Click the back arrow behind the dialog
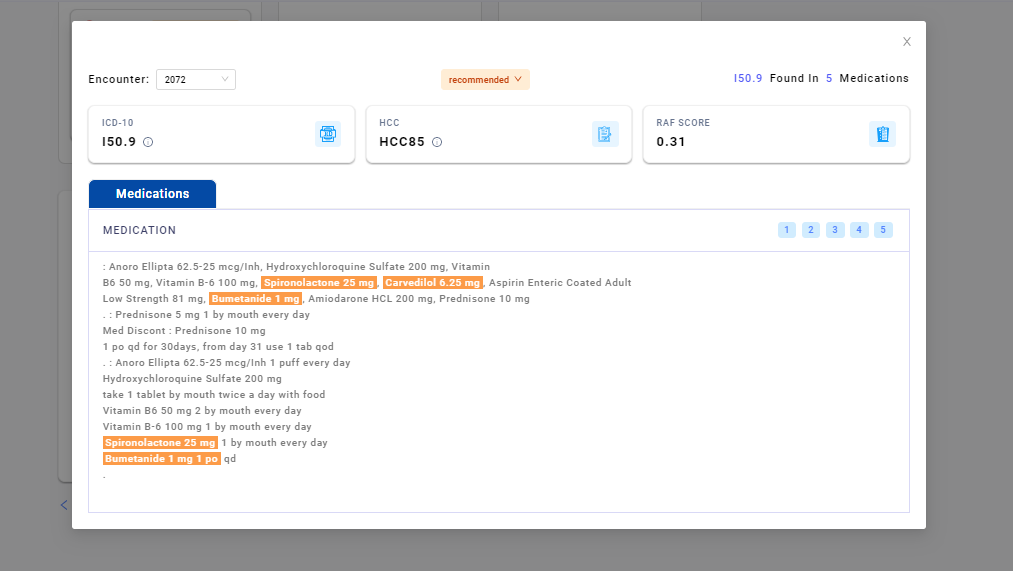The image size is (1013, 571). 64,505
